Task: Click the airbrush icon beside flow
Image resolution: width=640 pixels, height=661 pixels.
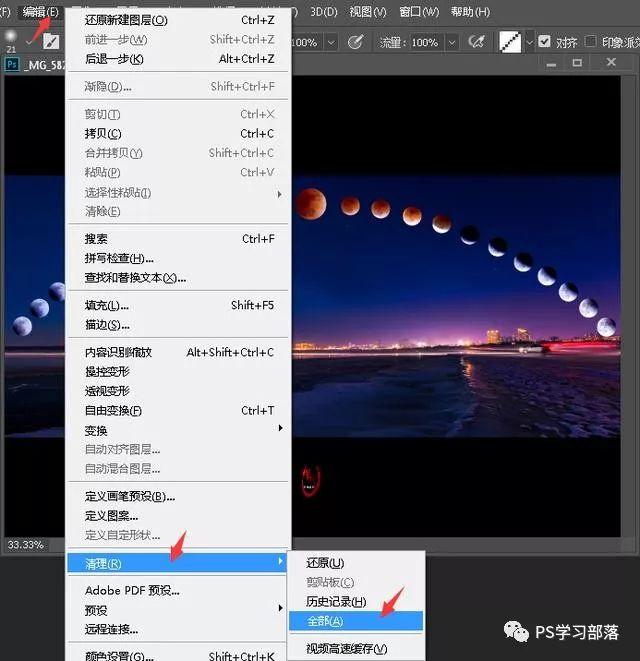Action: pos(476,42)
